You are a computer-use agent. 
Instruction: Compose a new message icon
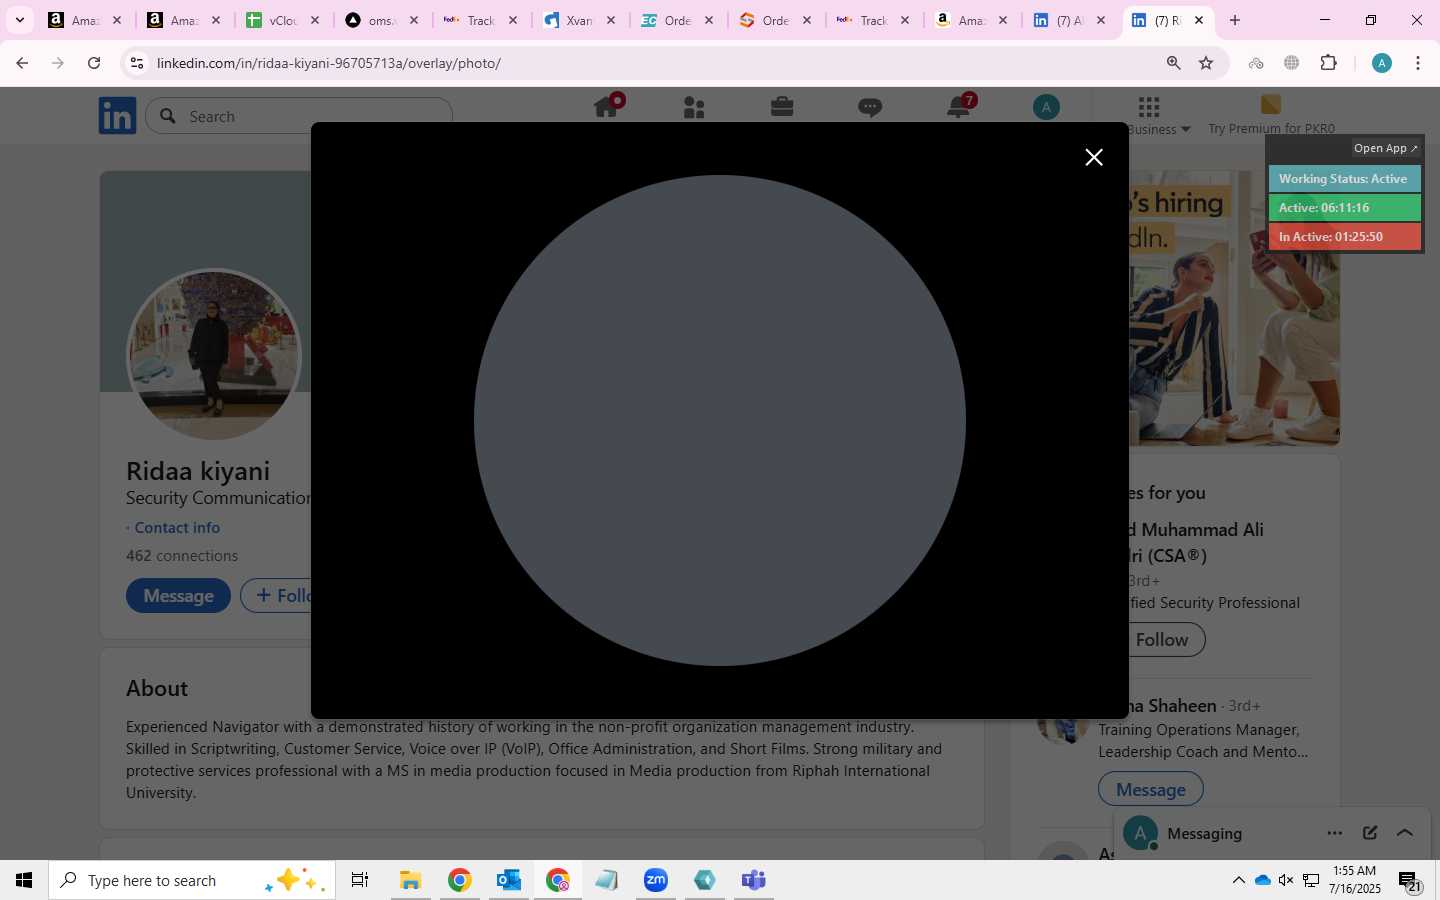click(1370, 833)
